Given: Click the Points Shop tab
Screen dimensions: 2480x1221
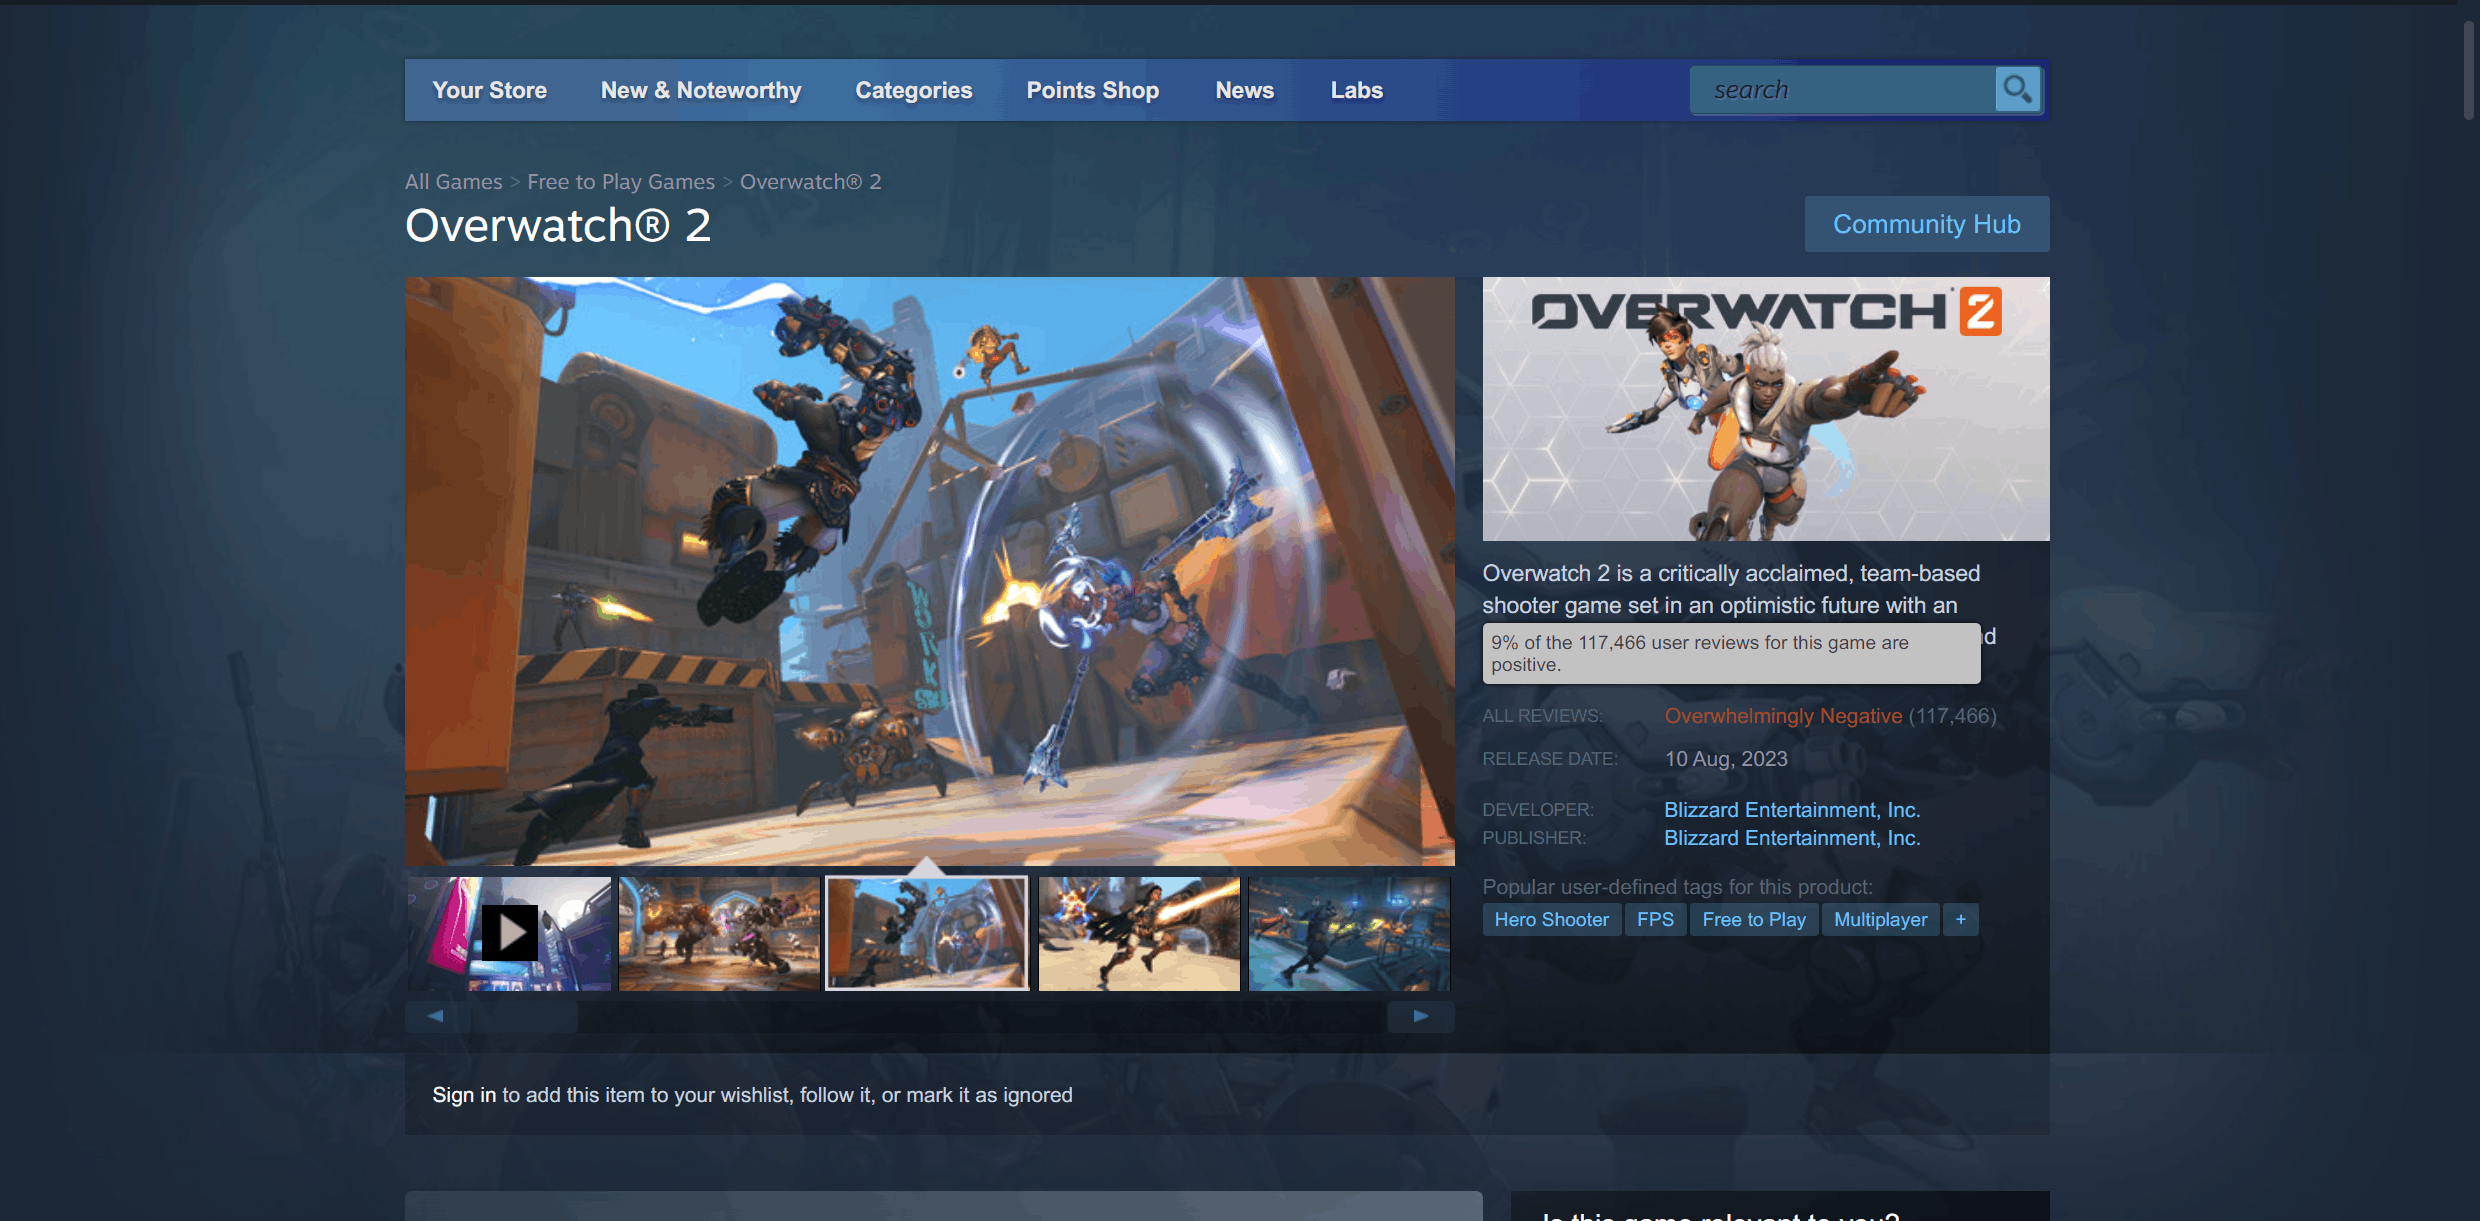Looking at the screenshot, I should pos(1091,90).
